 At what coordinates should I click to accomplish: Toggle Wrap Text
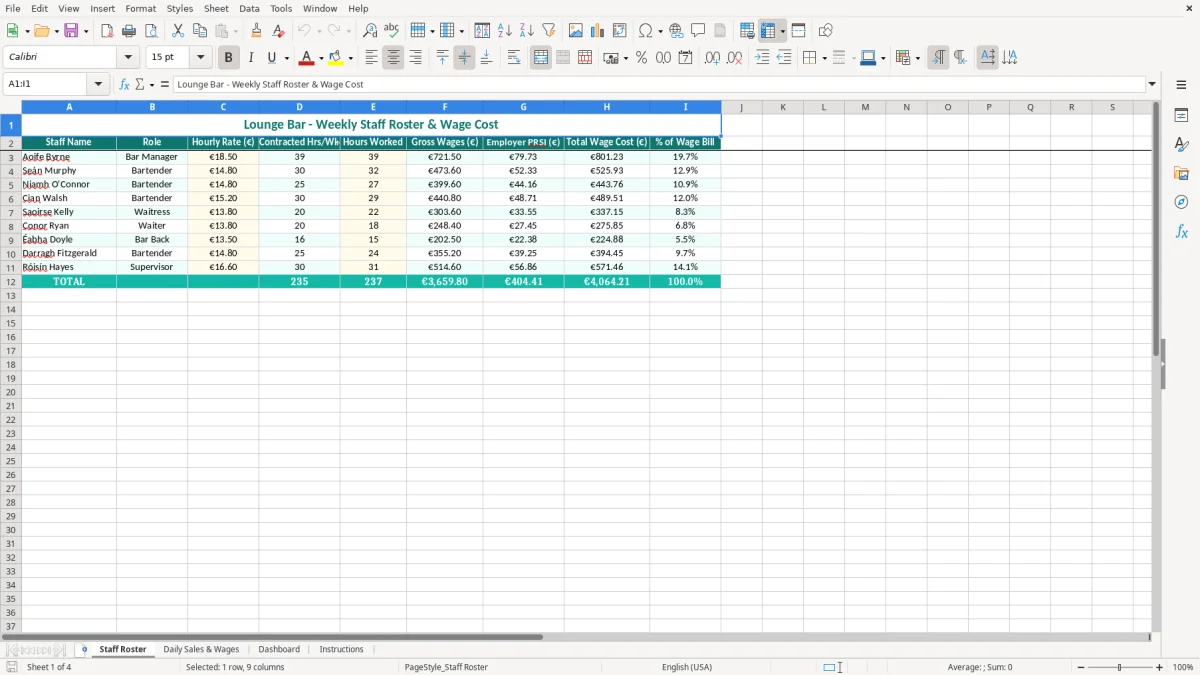point(513,58)
